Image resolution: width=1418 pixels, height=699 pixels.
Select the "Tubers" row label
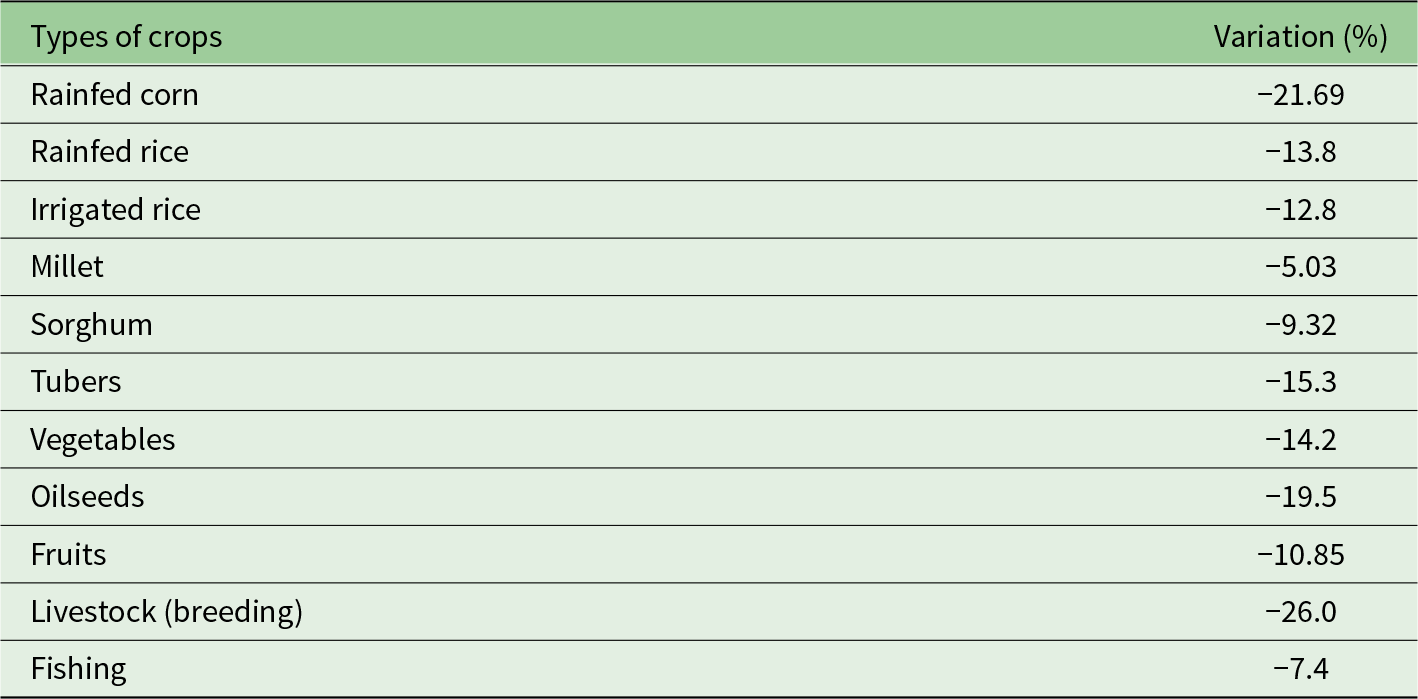76,382
